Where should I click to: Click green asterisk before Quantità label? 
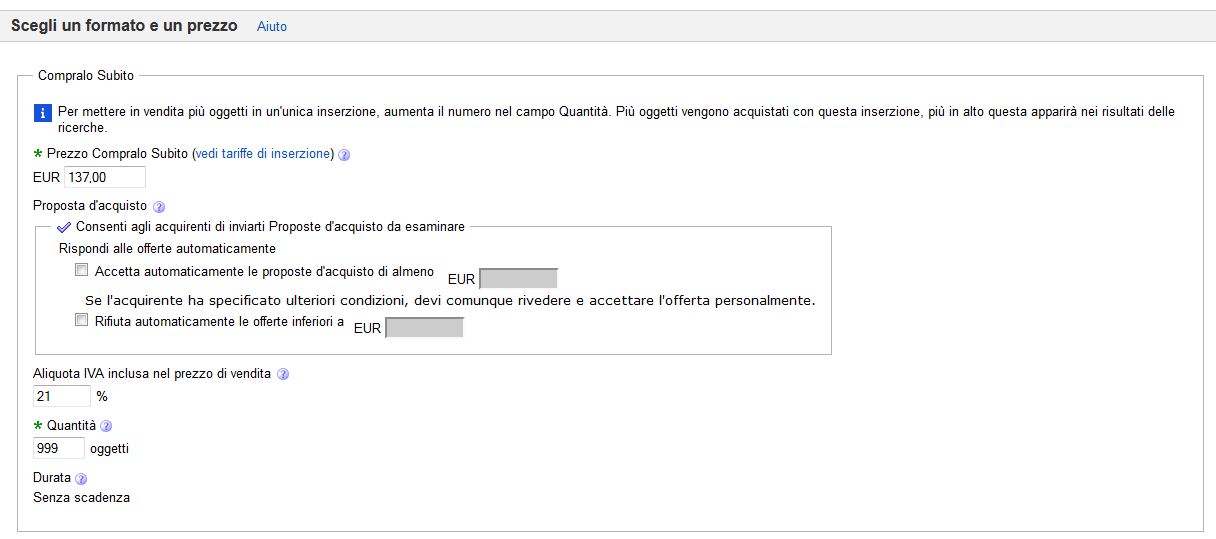tap(38, 426)
